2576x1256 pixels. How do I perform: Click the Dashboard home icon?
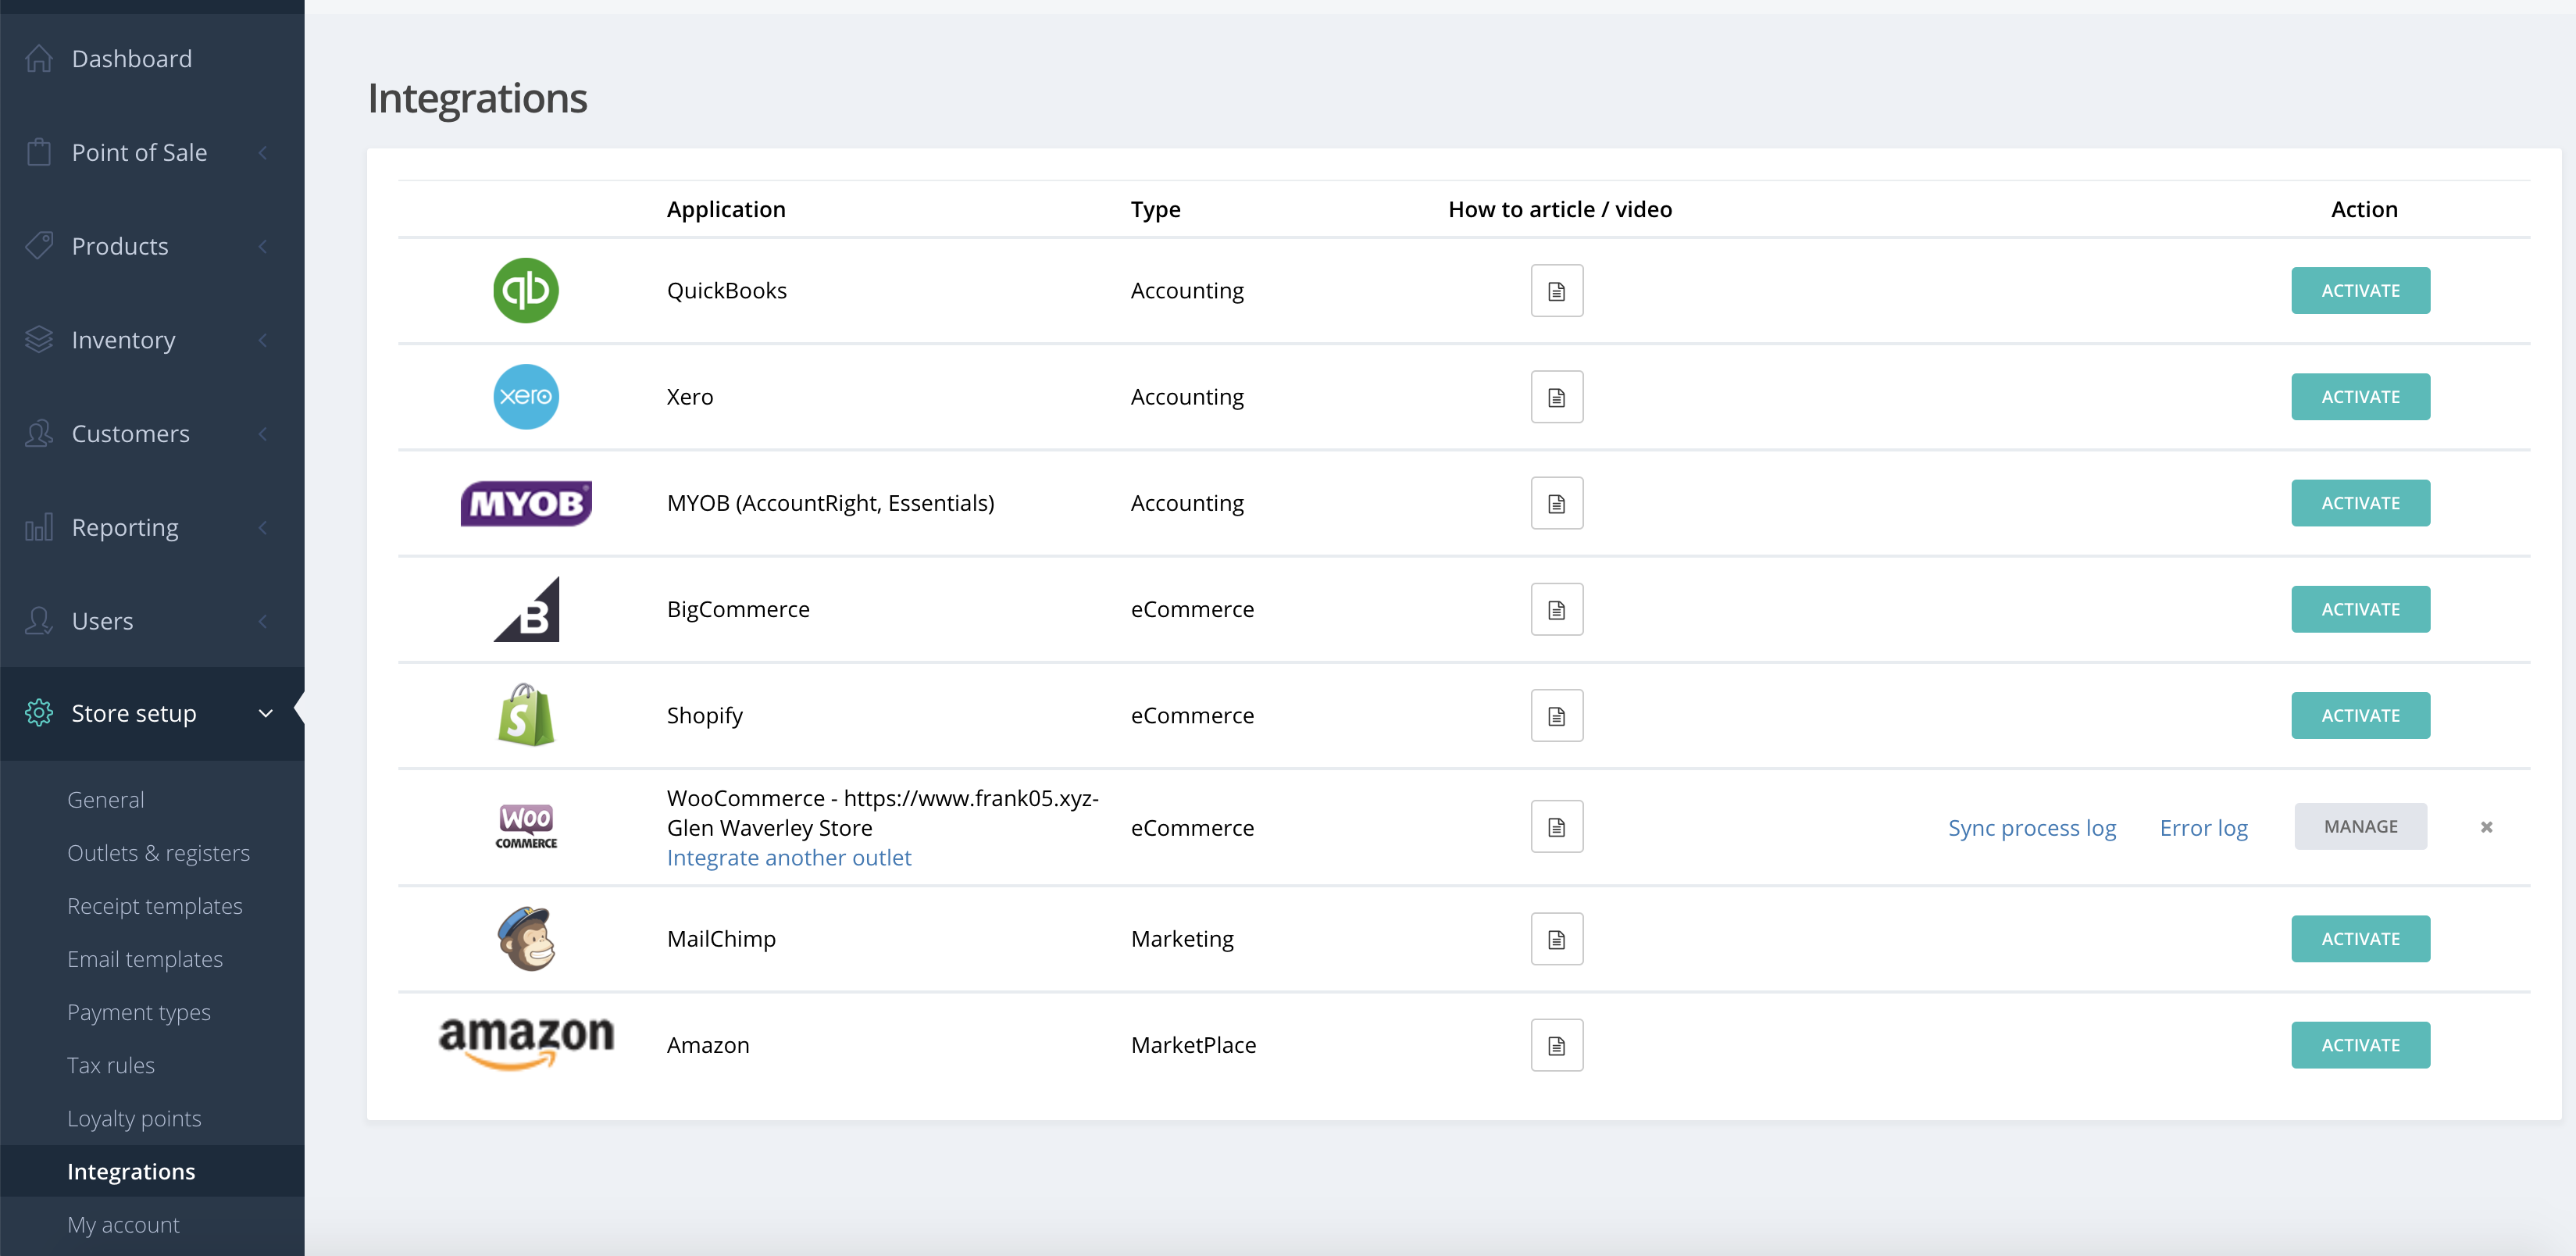click(39, 59)
